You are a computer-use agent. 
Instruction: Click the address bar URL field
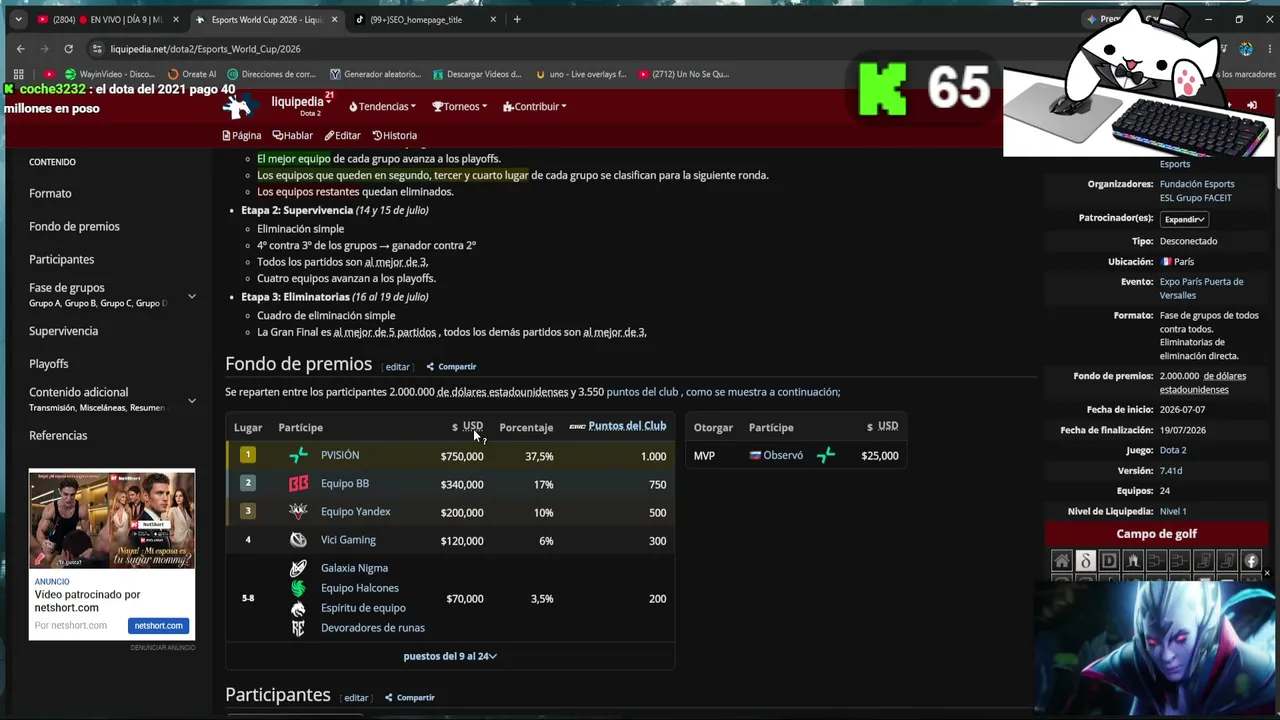[x=205, y=49]
